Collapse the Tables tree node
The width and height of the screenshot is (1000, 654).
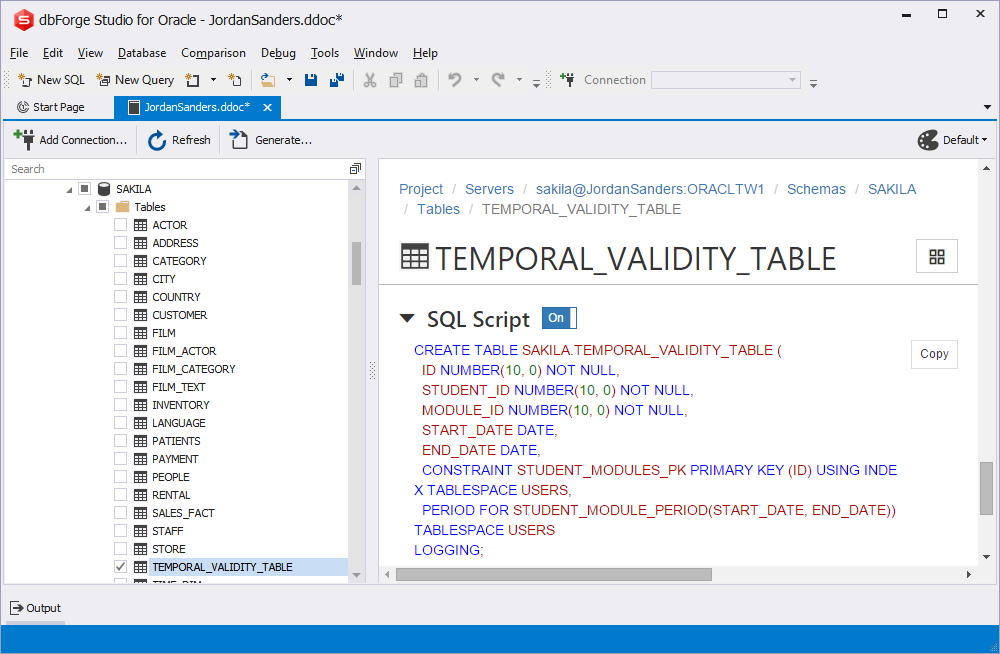(x=87, y=207)
